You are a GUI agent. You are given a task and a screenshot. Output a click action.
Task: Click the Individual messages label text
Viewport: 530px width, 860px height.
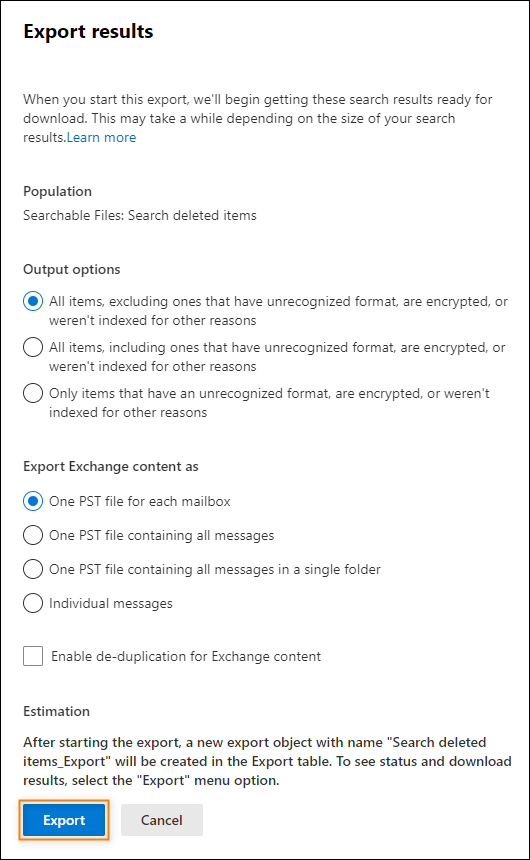pos(111,604)
